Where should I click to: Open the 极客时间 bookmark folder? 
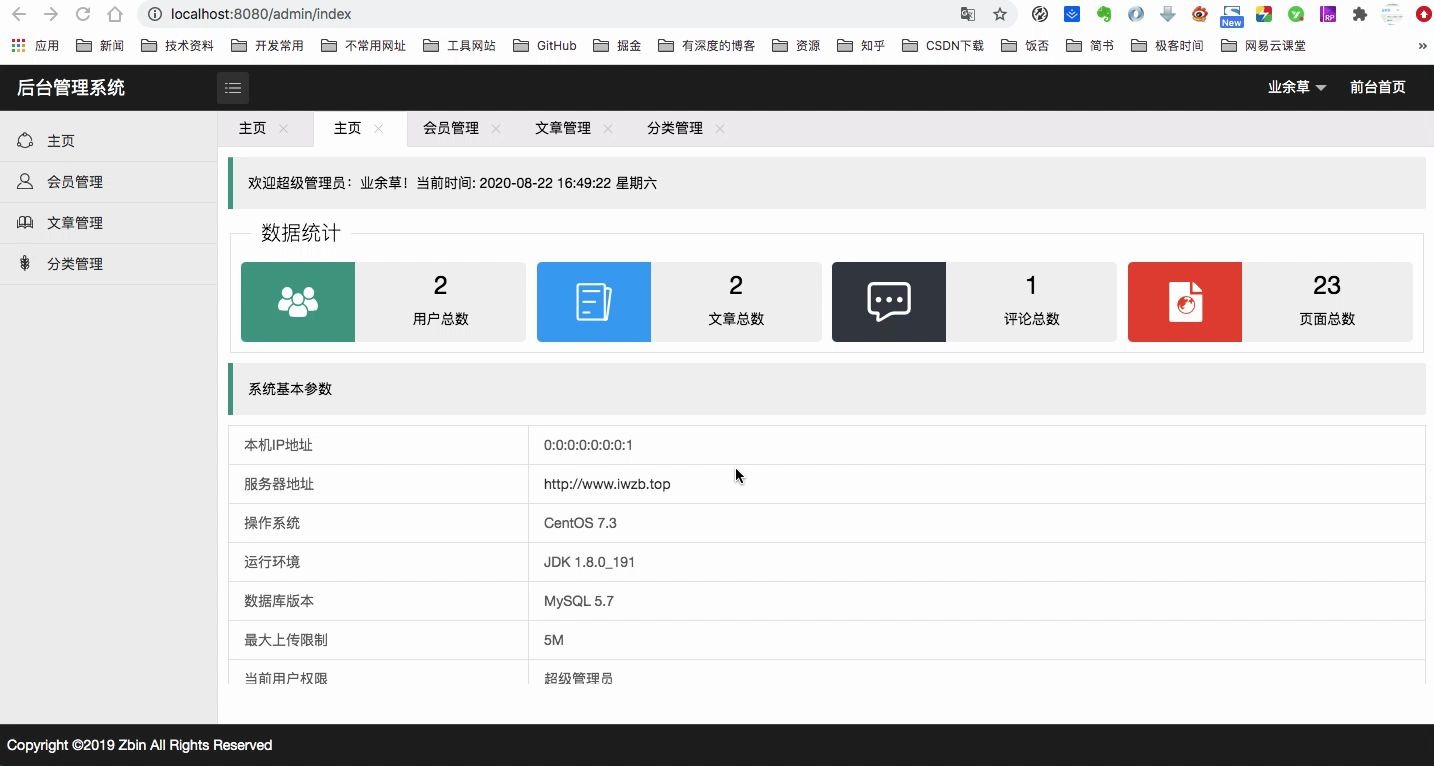(x=1167, y=45)
